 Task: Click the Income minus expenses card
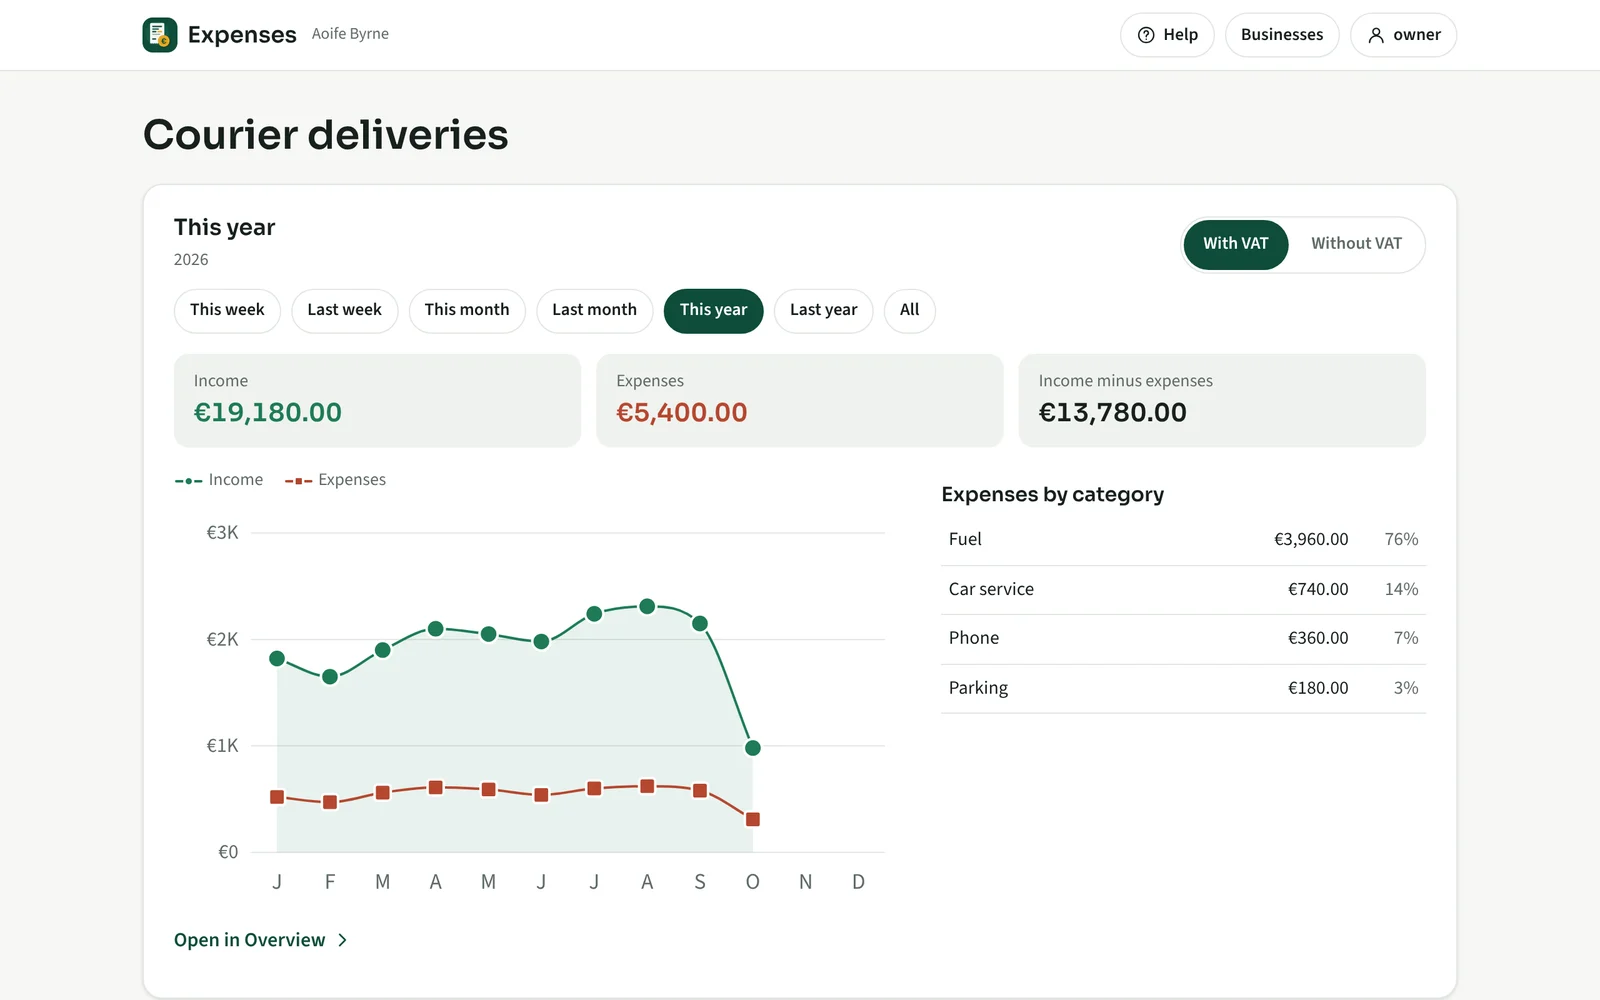pyautogui.click(x=1222, y=400)
